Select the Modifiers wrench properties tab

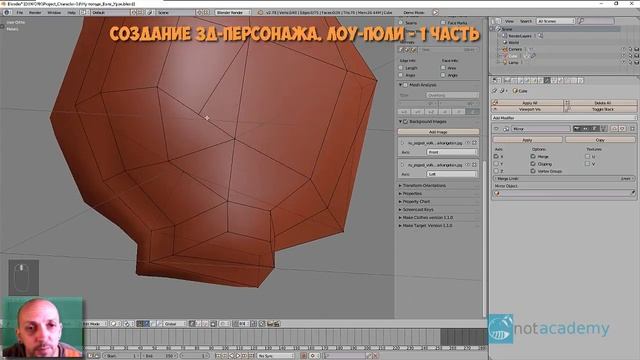pos(547,80)
